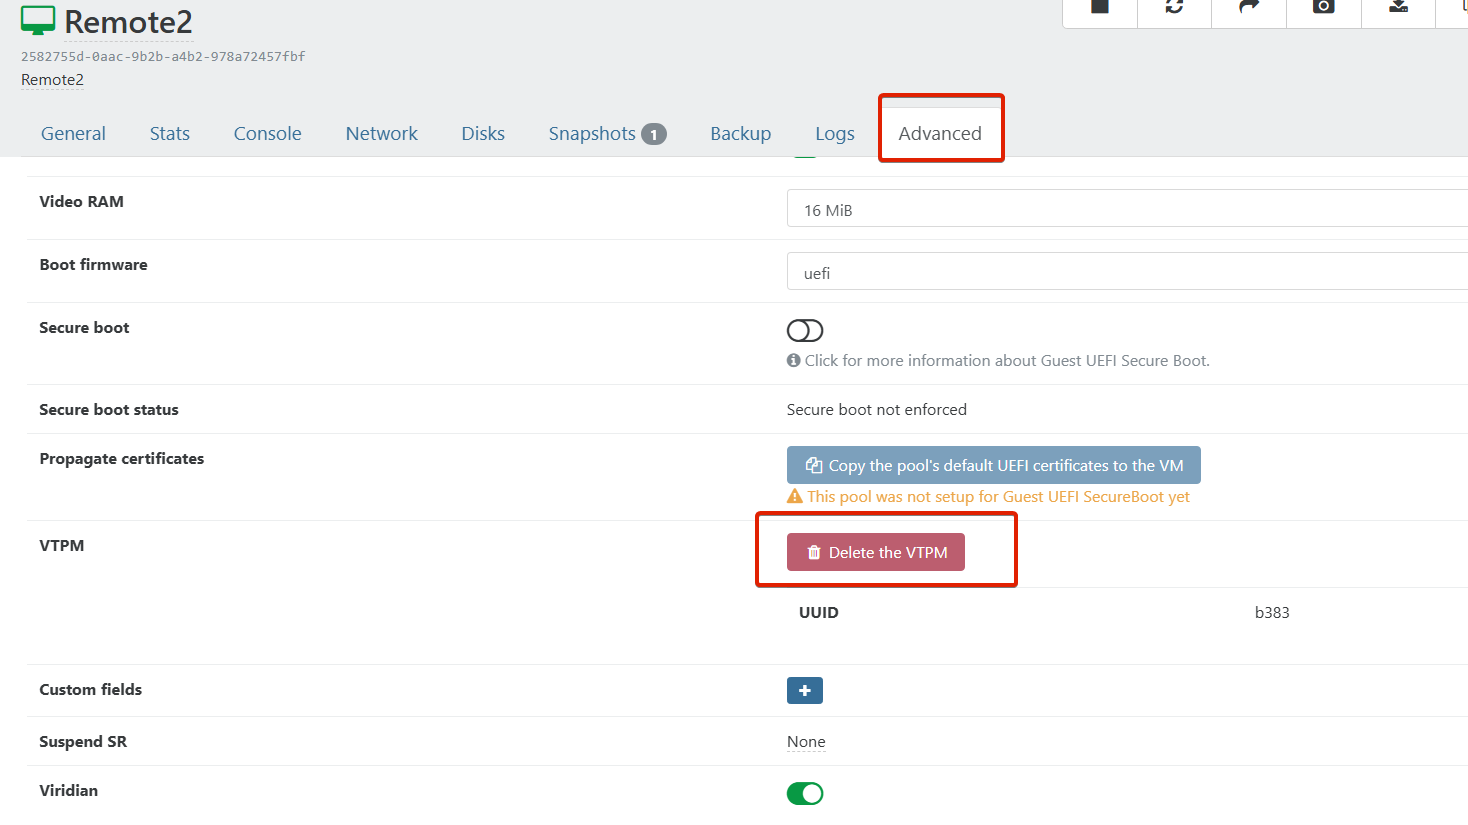
Task: Disable the Viridian toggle
Action: [805, 794]
